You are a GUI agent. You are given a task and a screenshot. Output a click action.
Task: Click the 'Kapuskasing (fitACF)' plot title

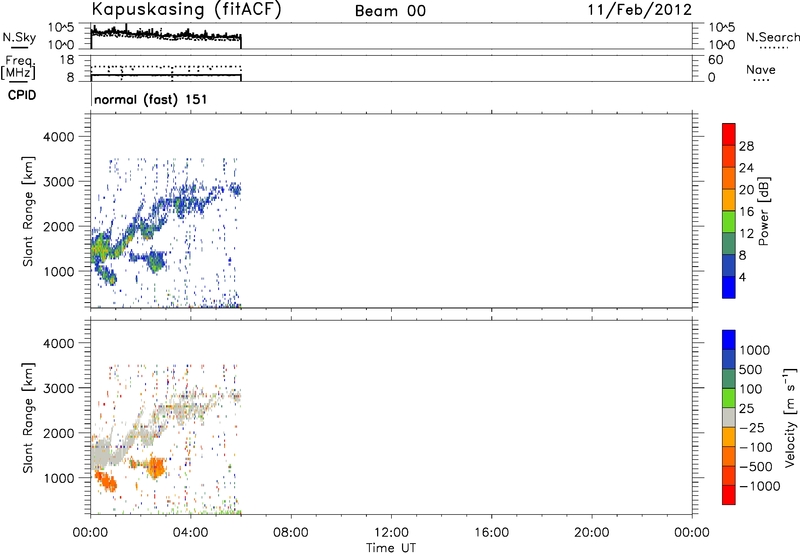pyautogui.click(x=186, y=9)
